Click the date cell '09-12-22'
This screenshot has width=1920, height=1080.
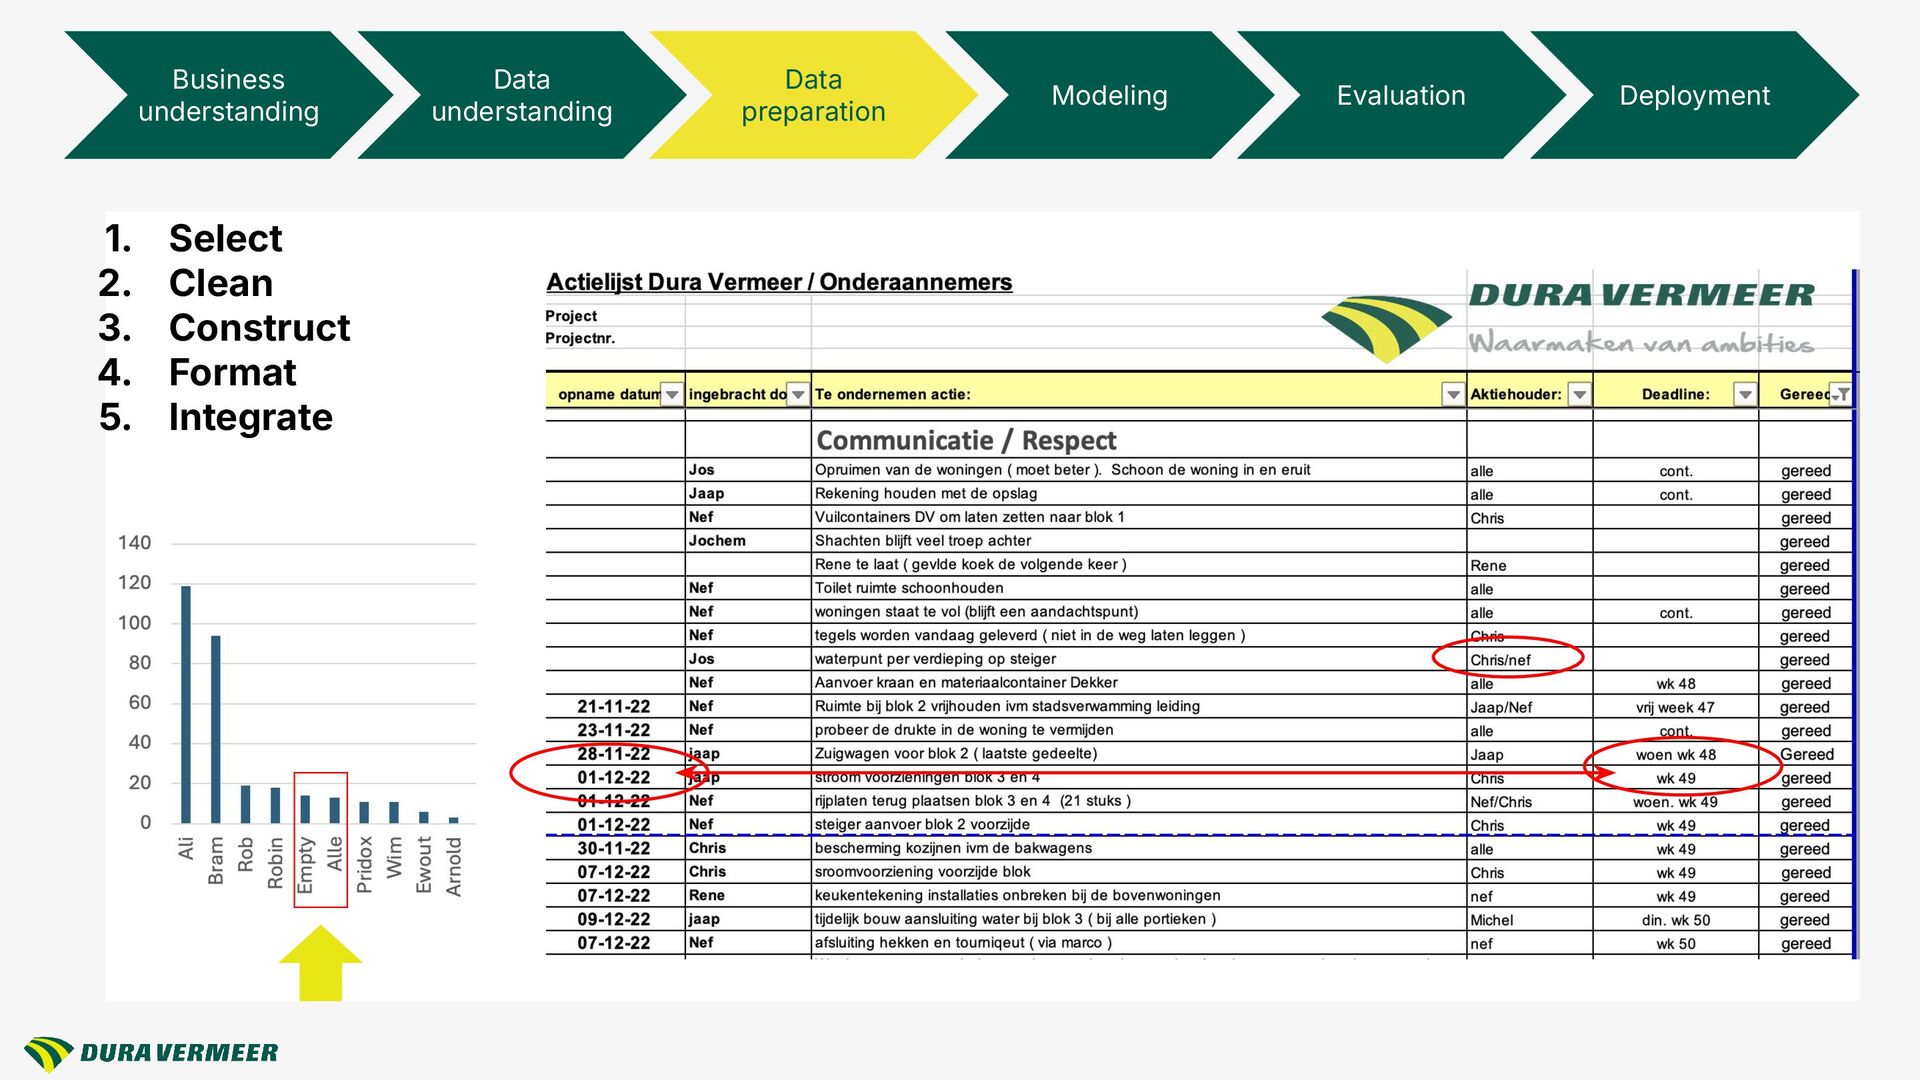(613, 919)
